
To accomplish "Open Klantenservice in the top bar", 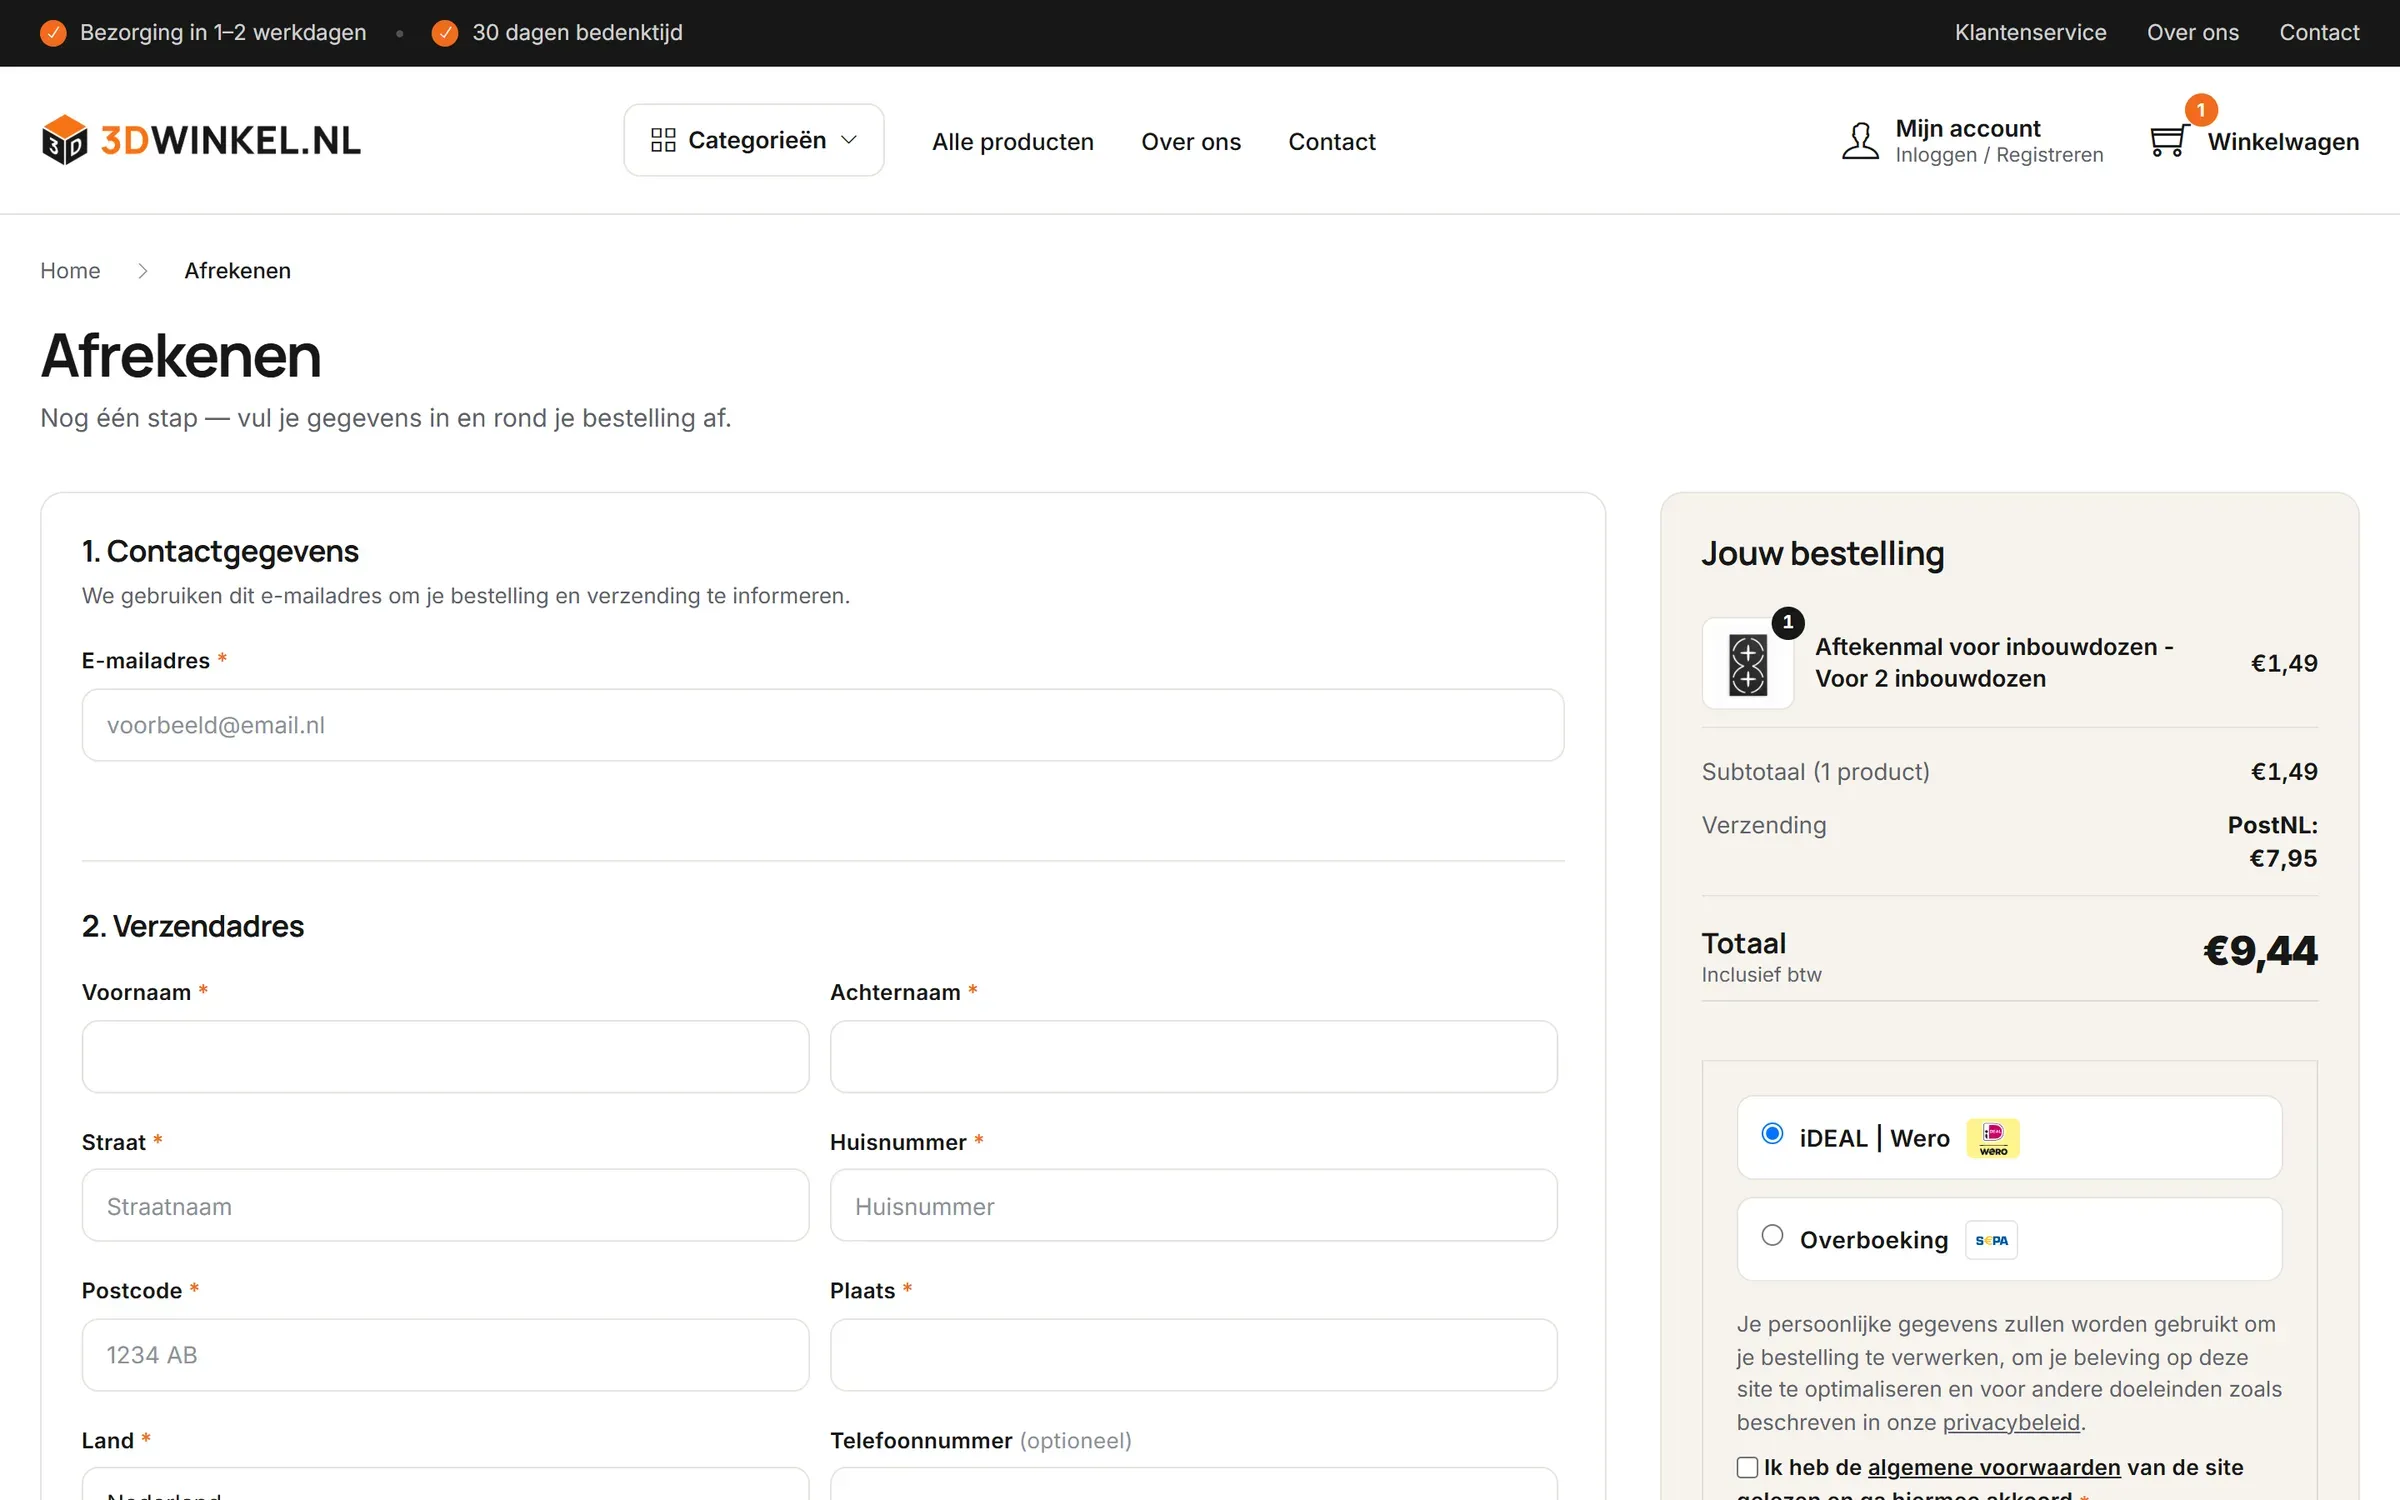I will coord(2030,33).
